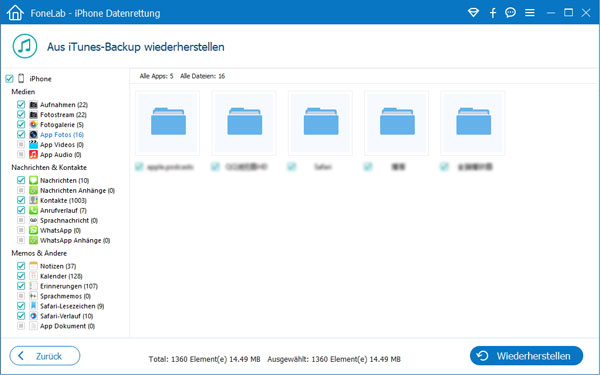The image size is (600, 375).
Task: Uncheck the Aufnahmen (22) checkbox
Action: tap(21, 104)
